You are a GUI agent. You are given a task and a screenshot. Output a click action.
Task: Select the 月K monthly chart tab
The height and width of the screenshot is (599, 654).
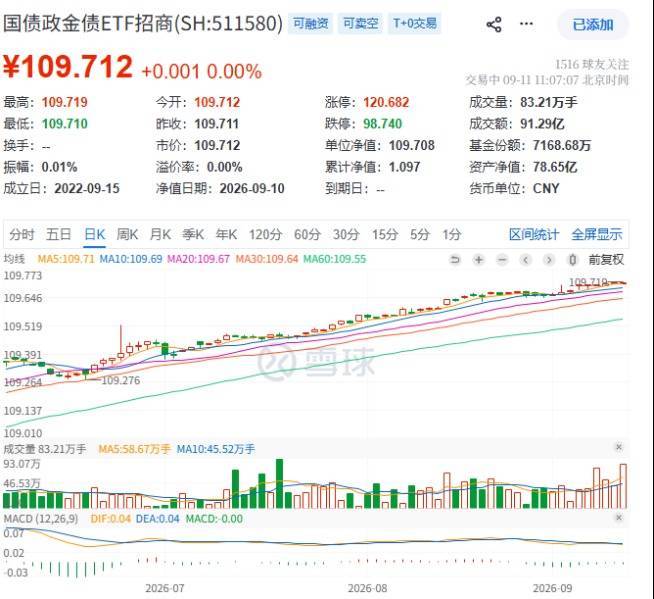click(x=160, y=234)
